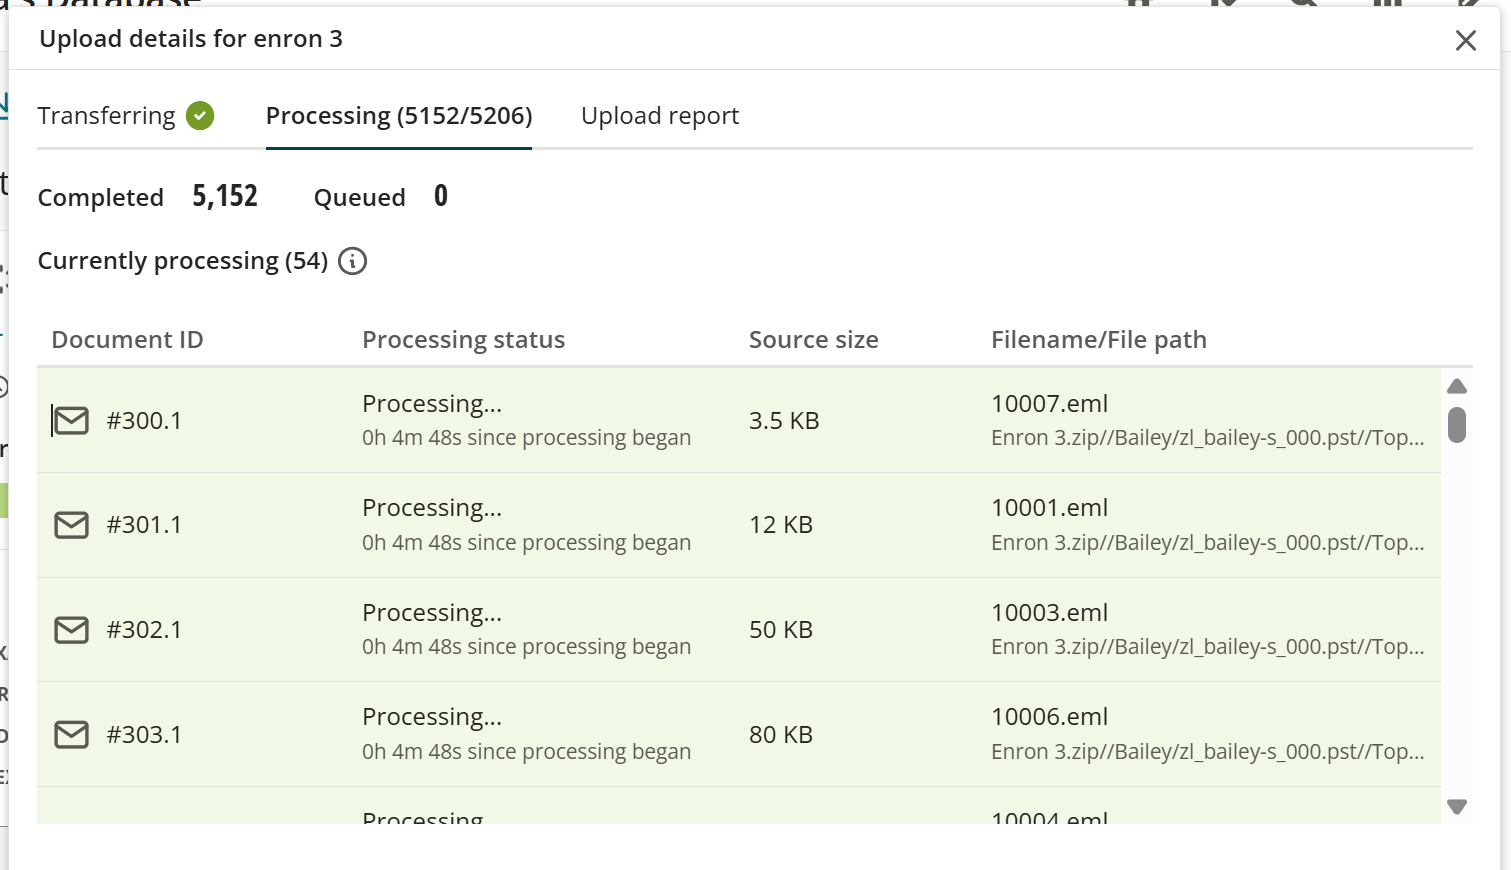
Task: Click the green Transferring complete checkmark icon
Action: pos(200,116)
